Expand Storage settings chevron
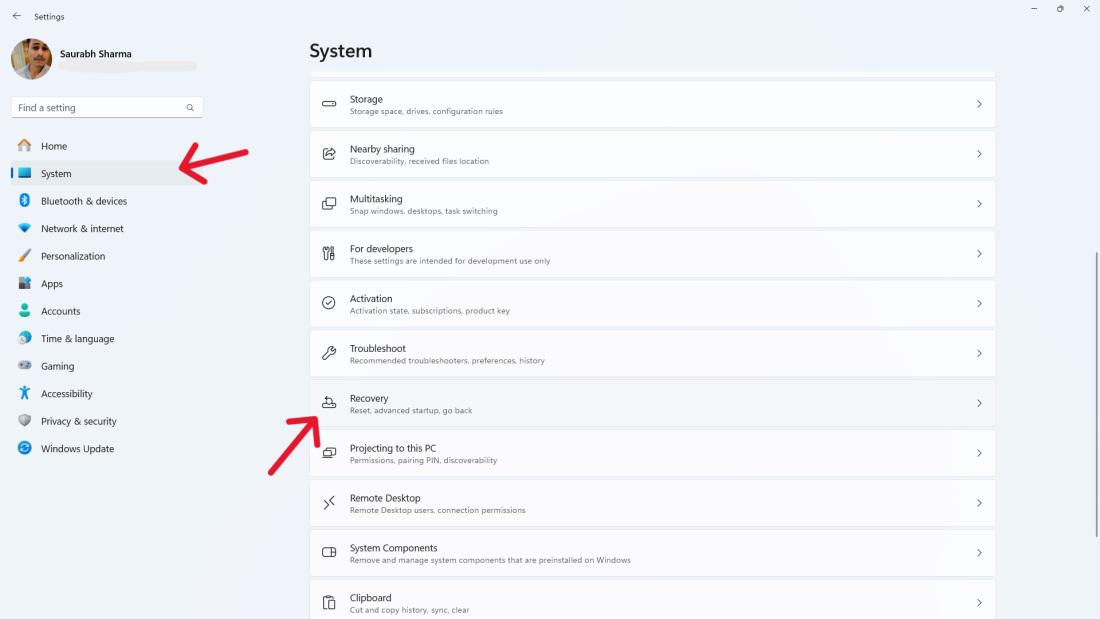The image size is (1100, 619). [979, 104]
